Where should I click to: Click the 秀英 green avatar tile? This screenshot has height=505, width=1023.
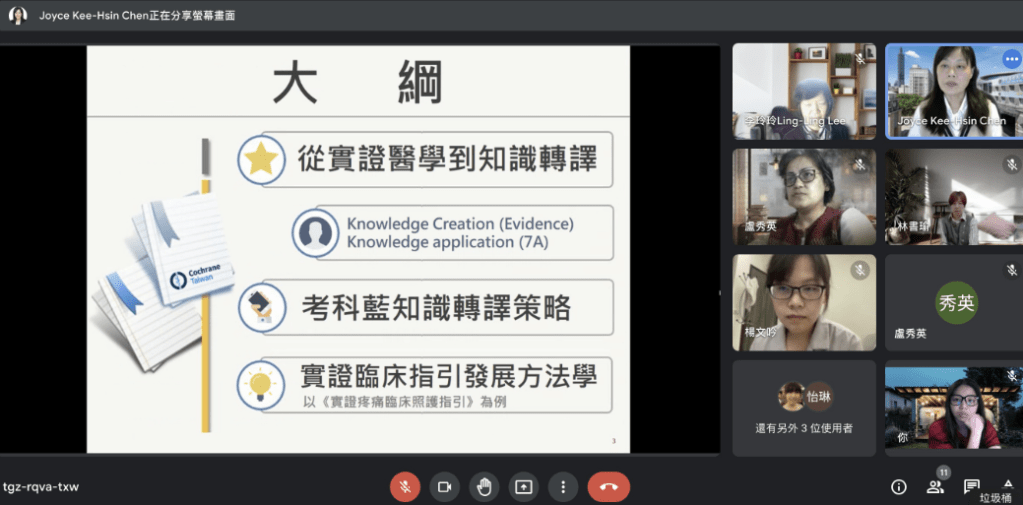pyautogui.click(x=954, y=302)
